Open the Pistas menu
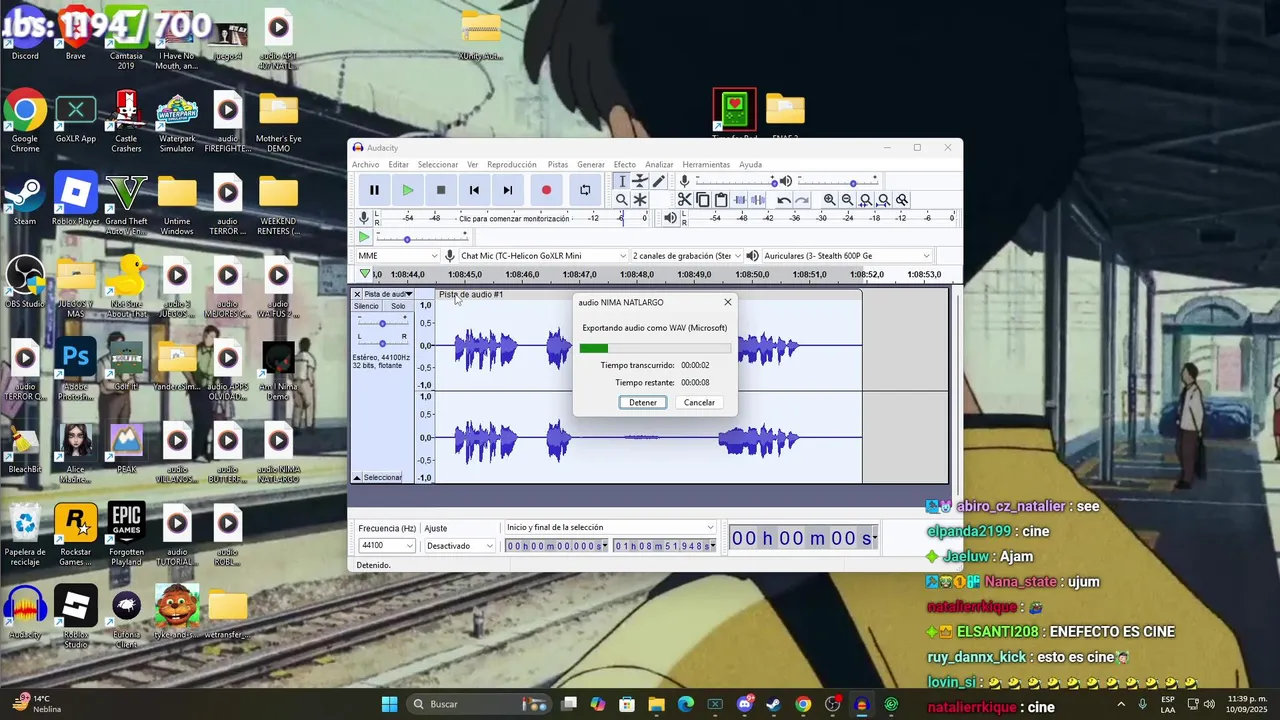The image size is (1280, 720). 558,164
